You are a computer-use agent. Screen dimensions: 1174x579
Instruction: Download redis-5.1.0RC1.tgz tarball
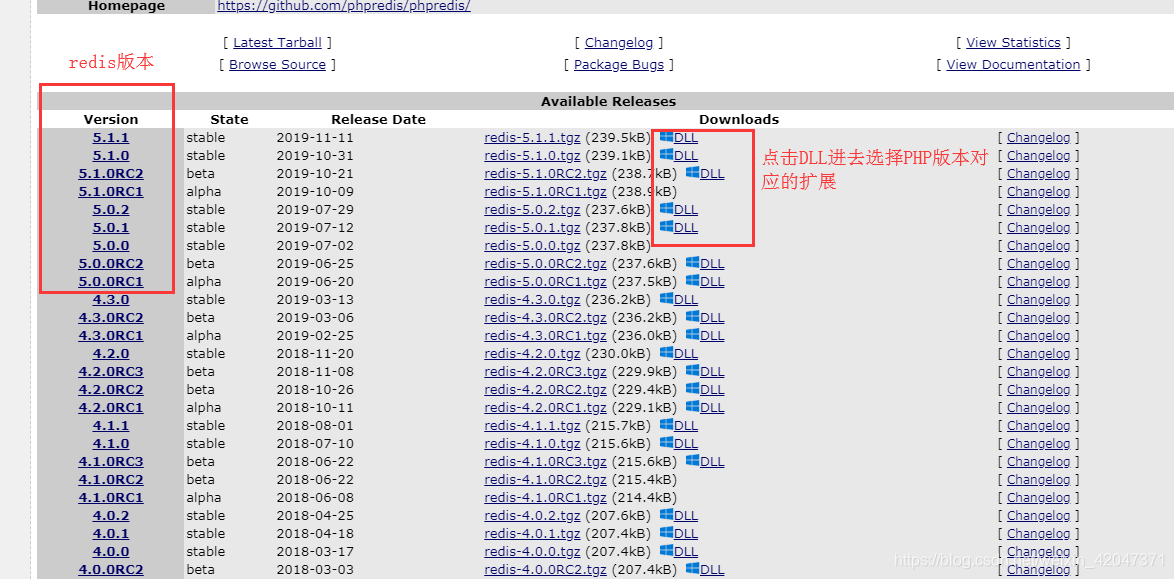tap(545, 192)
